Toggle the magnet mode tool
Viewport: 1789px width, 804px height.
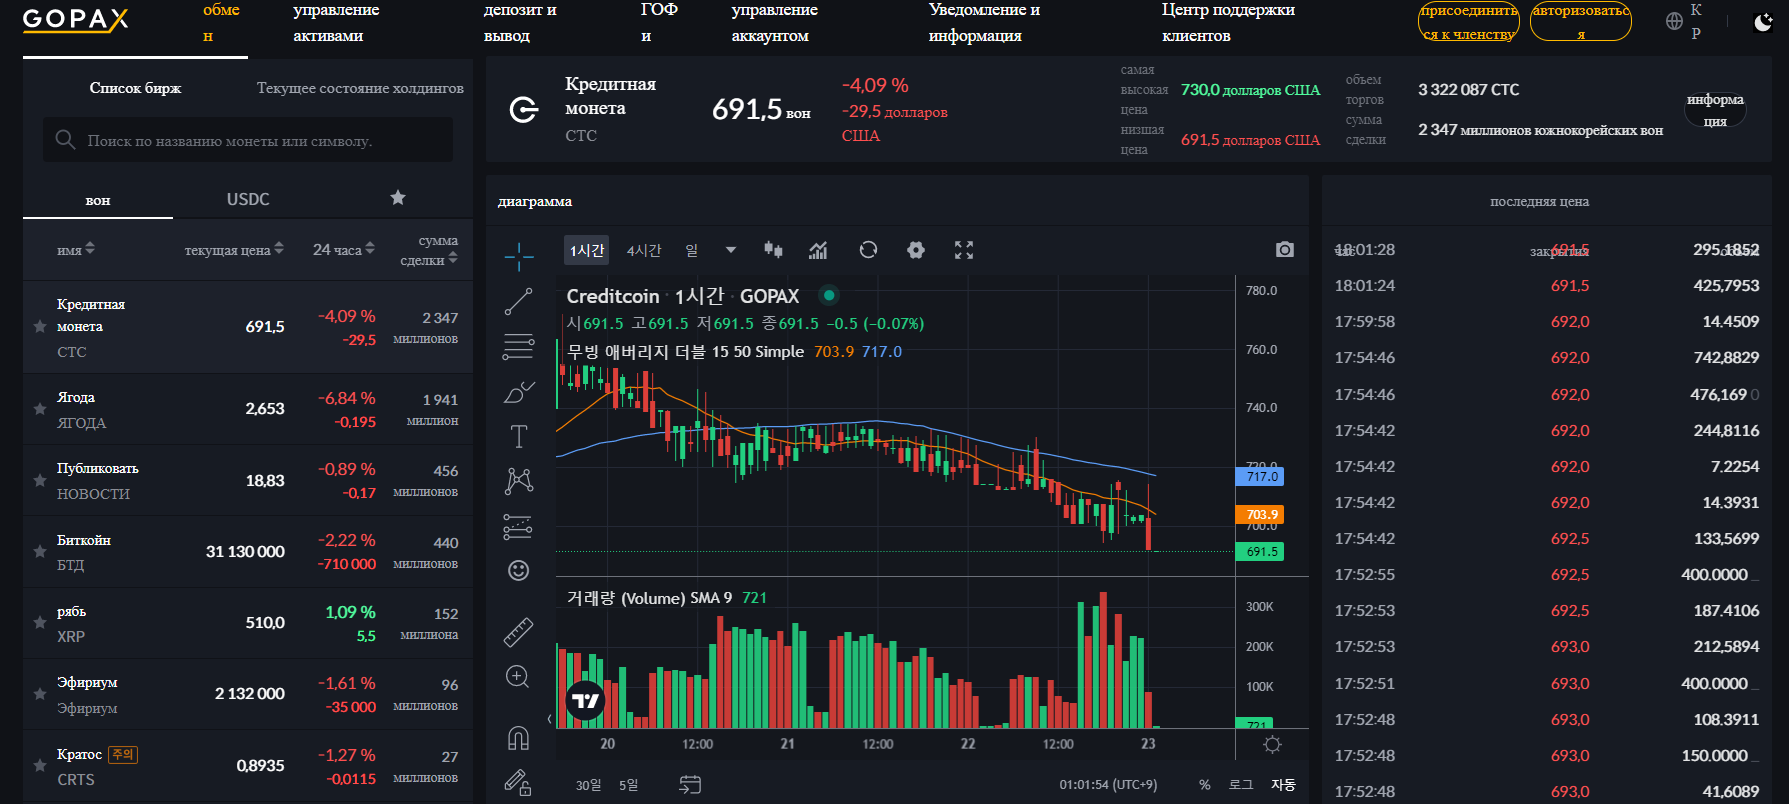coord(518,738)
